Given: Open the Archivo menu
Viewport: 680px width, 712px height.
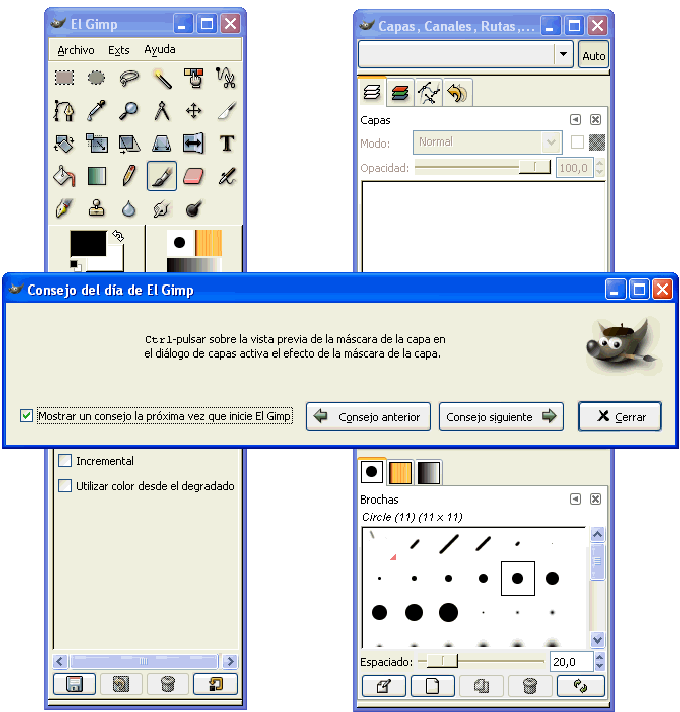Looking at the screenshot, I should point(76,50).
